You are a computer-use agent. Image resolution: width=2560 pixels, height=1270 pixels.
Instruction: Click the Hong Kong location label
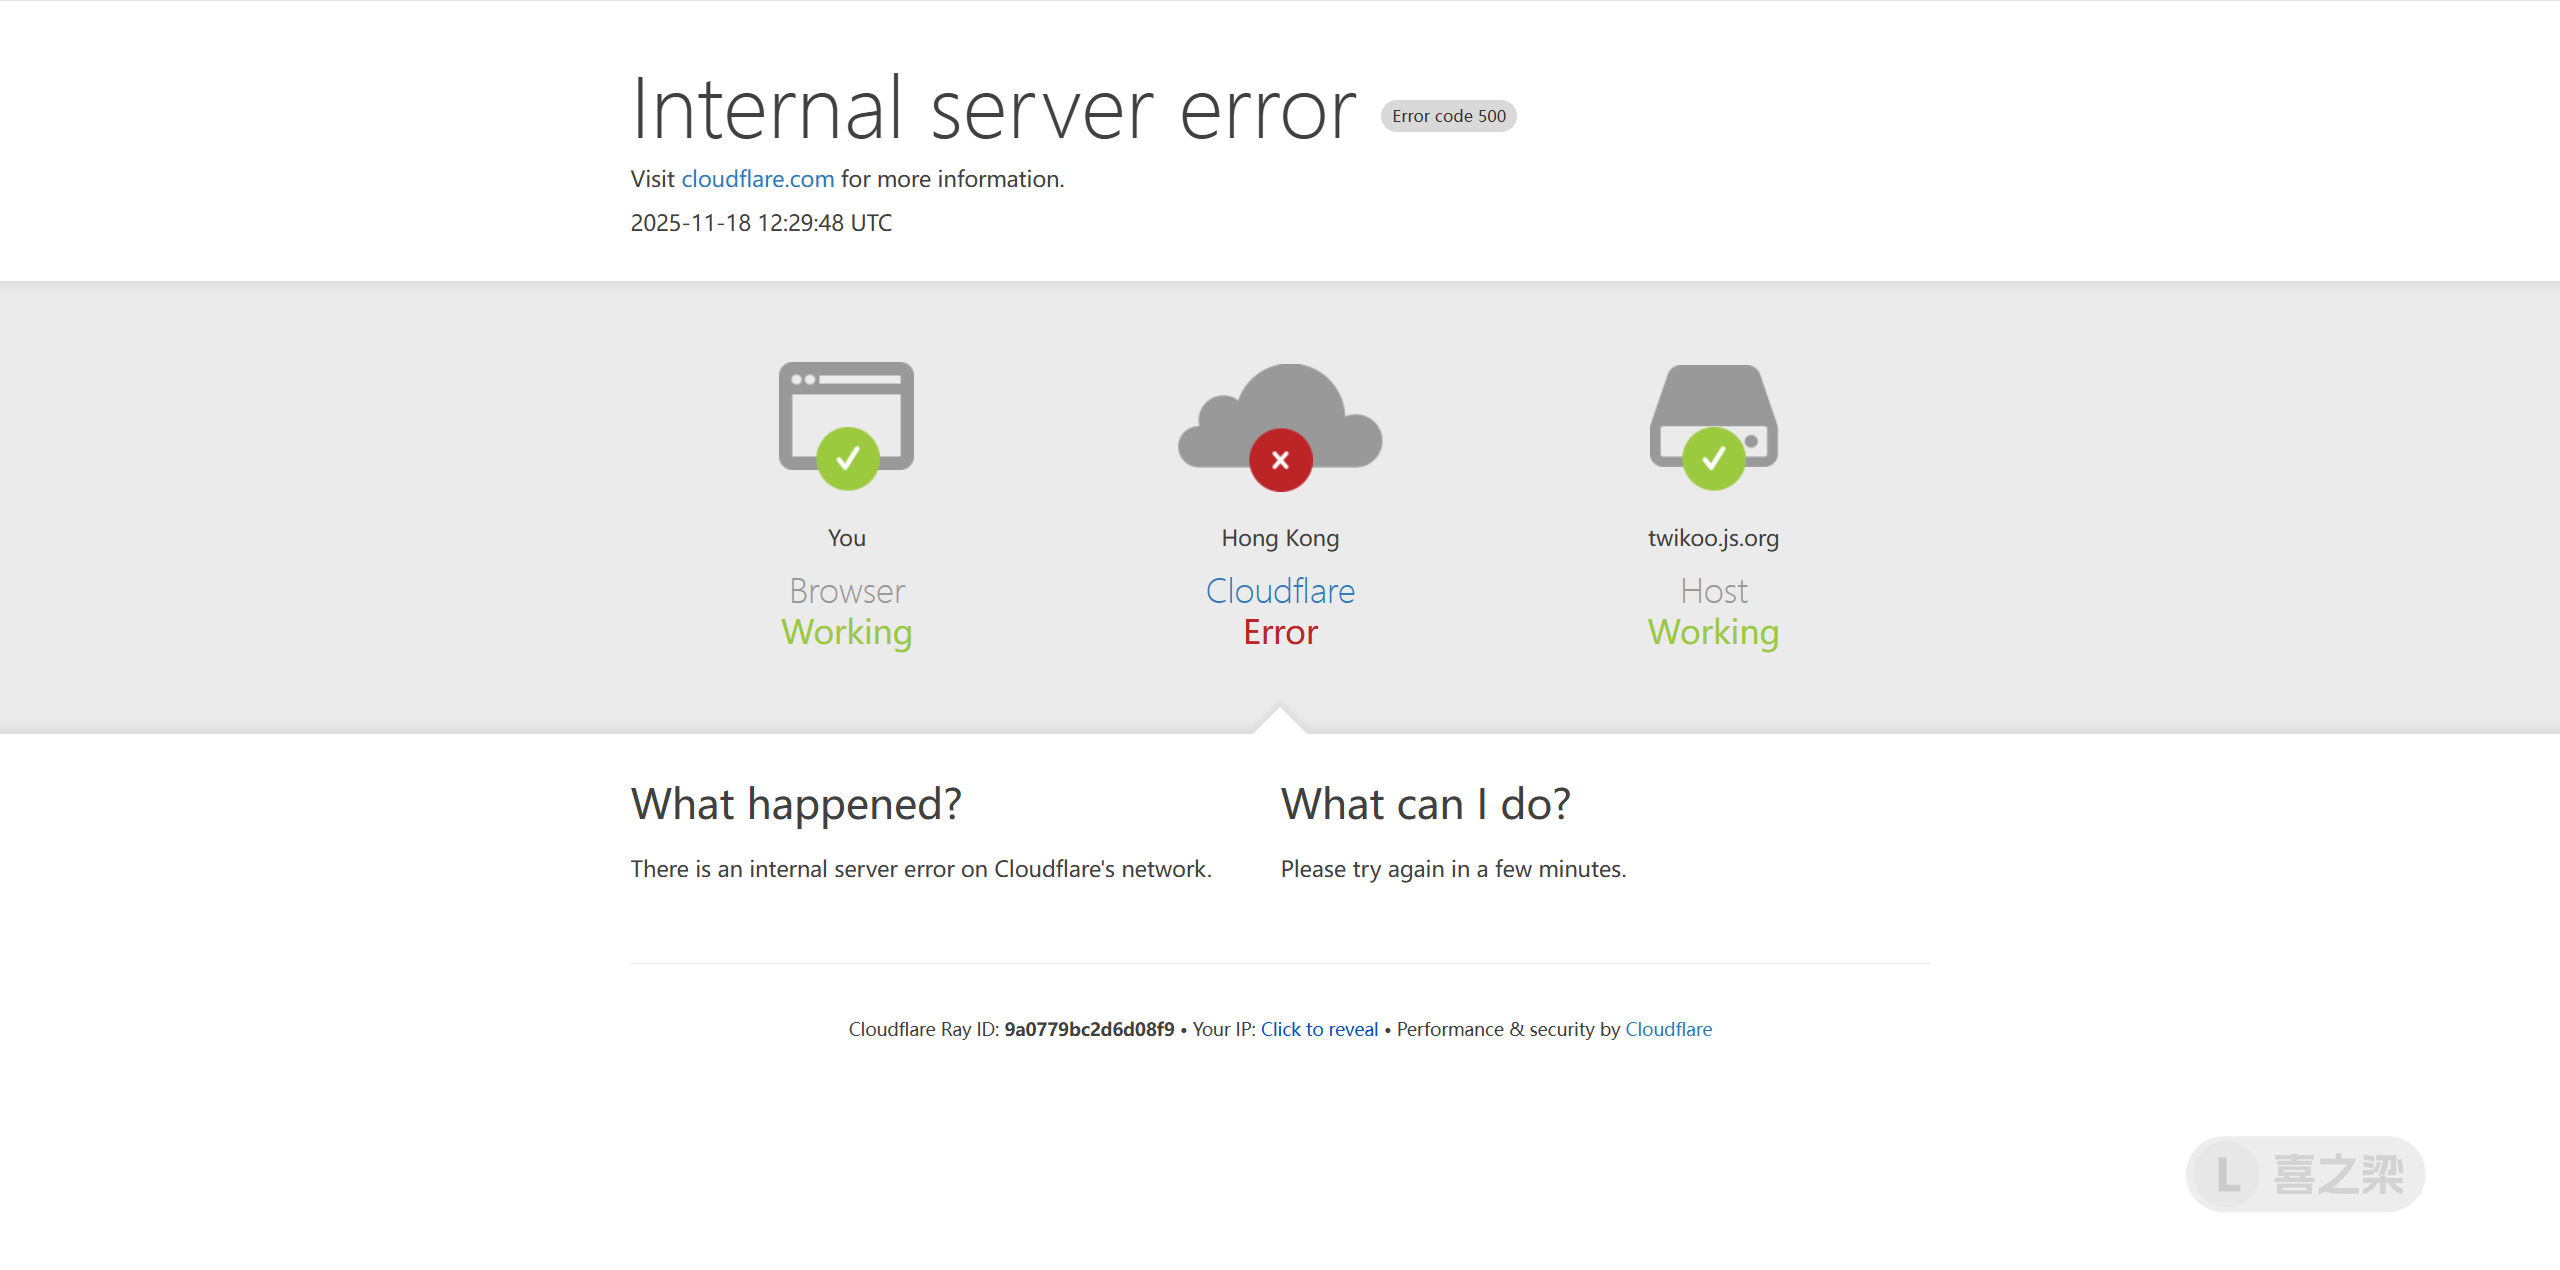(x=1280, y=538)
